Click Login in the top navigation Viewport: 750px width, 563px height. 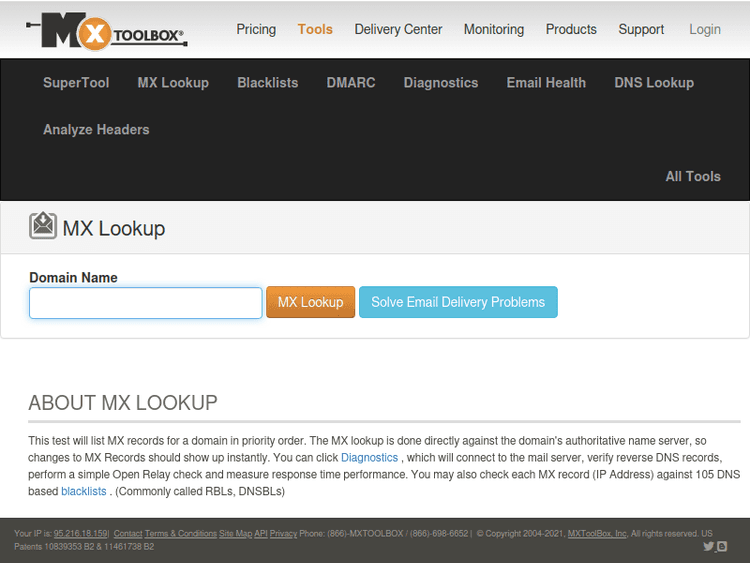click(x=705, y=29)
